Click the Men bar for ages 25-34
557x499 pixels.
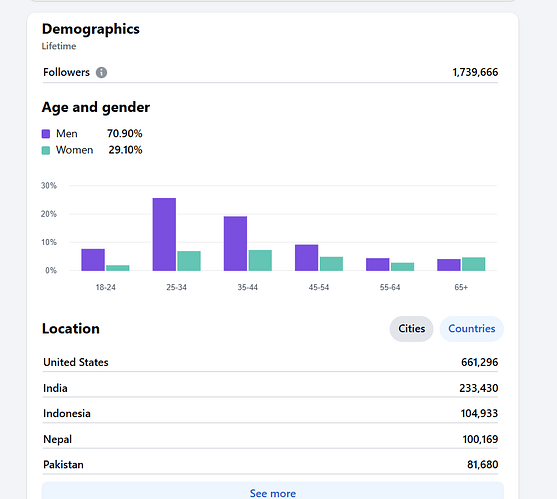[164, 234]
